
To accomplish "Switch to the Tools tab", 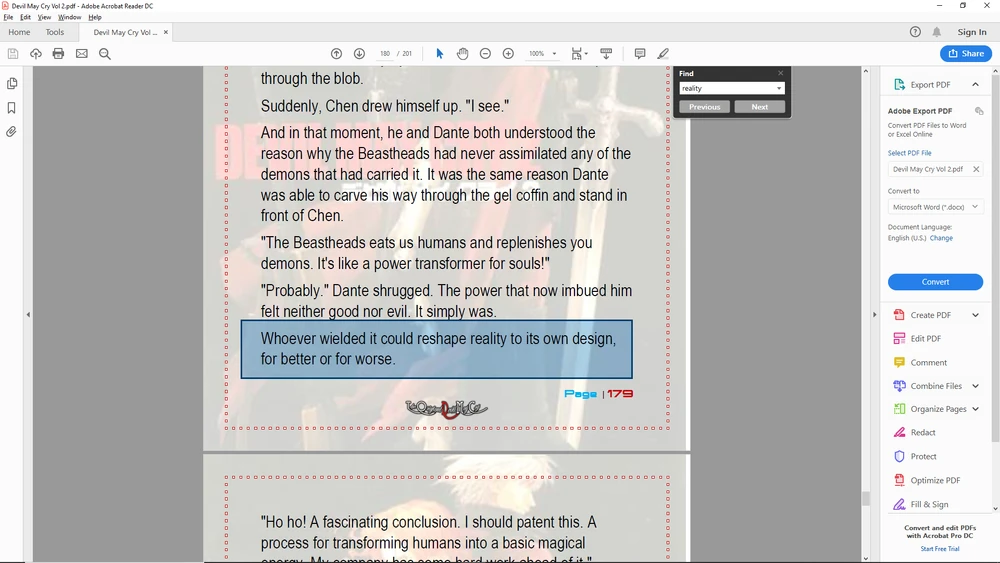I will click(x=55, y=32).
